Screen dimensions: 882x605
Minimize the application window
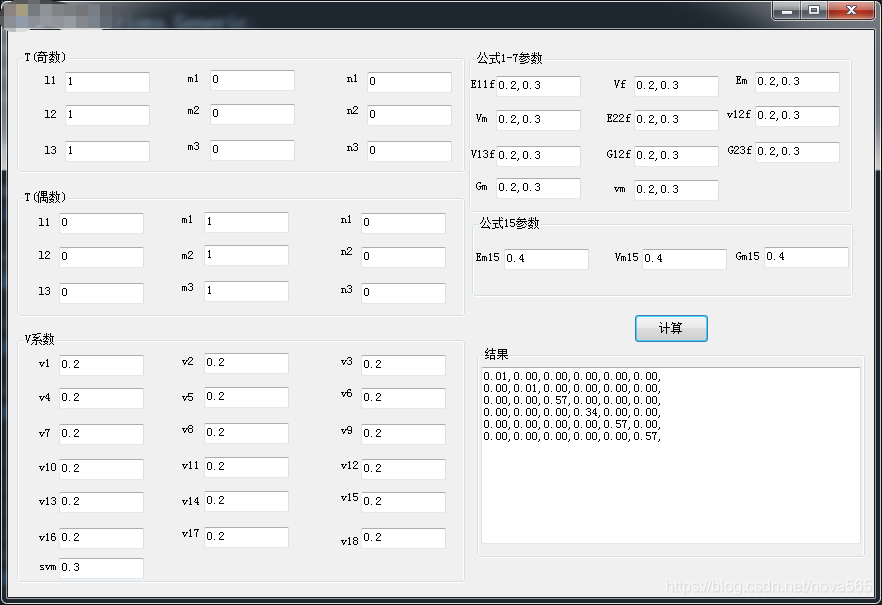[x=787, y=11]
